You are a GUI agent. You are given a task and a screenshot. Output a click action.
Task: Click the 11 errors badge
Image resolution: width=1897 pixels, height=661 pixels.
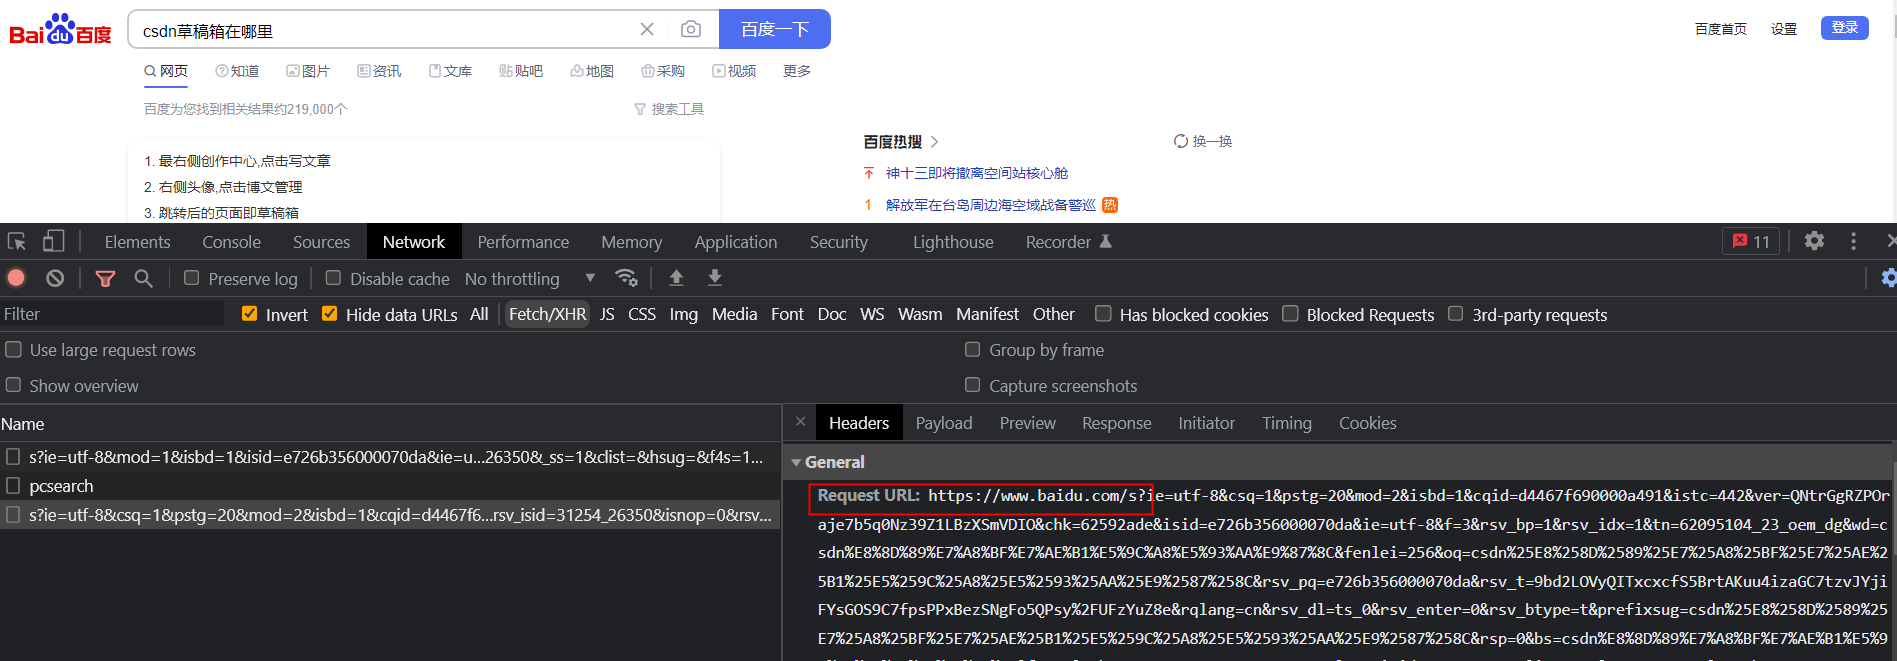tap(1751, 241)
